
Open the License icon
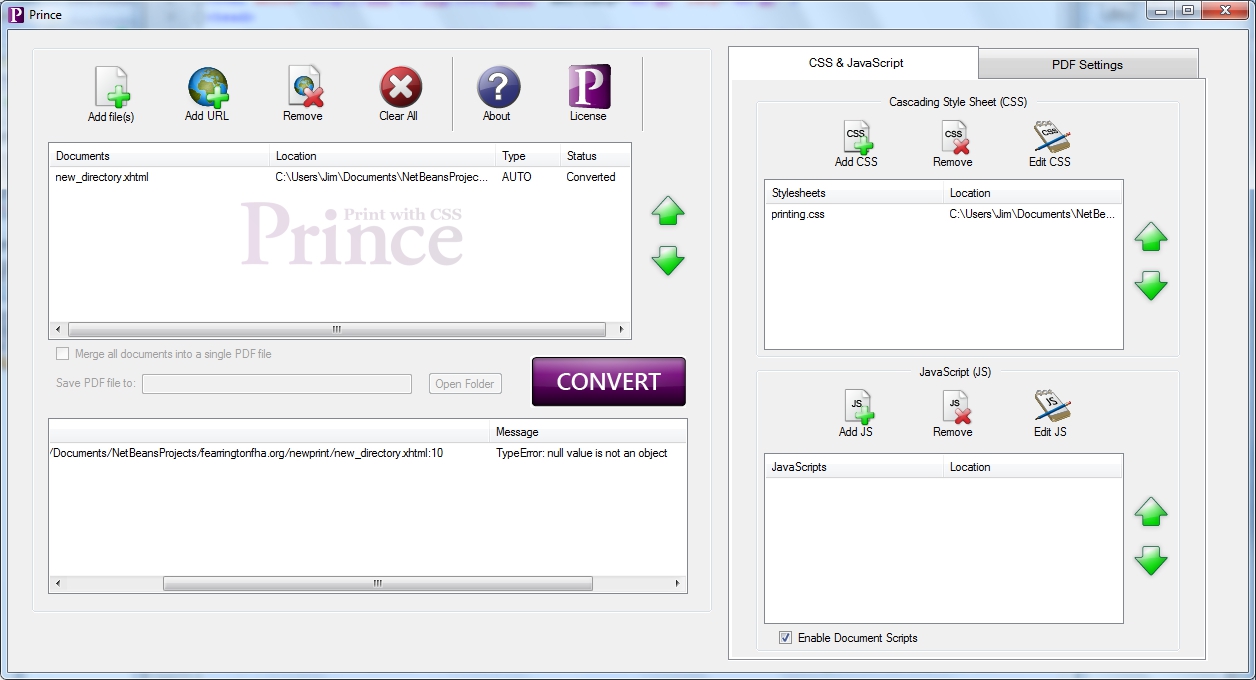point(588,88)
